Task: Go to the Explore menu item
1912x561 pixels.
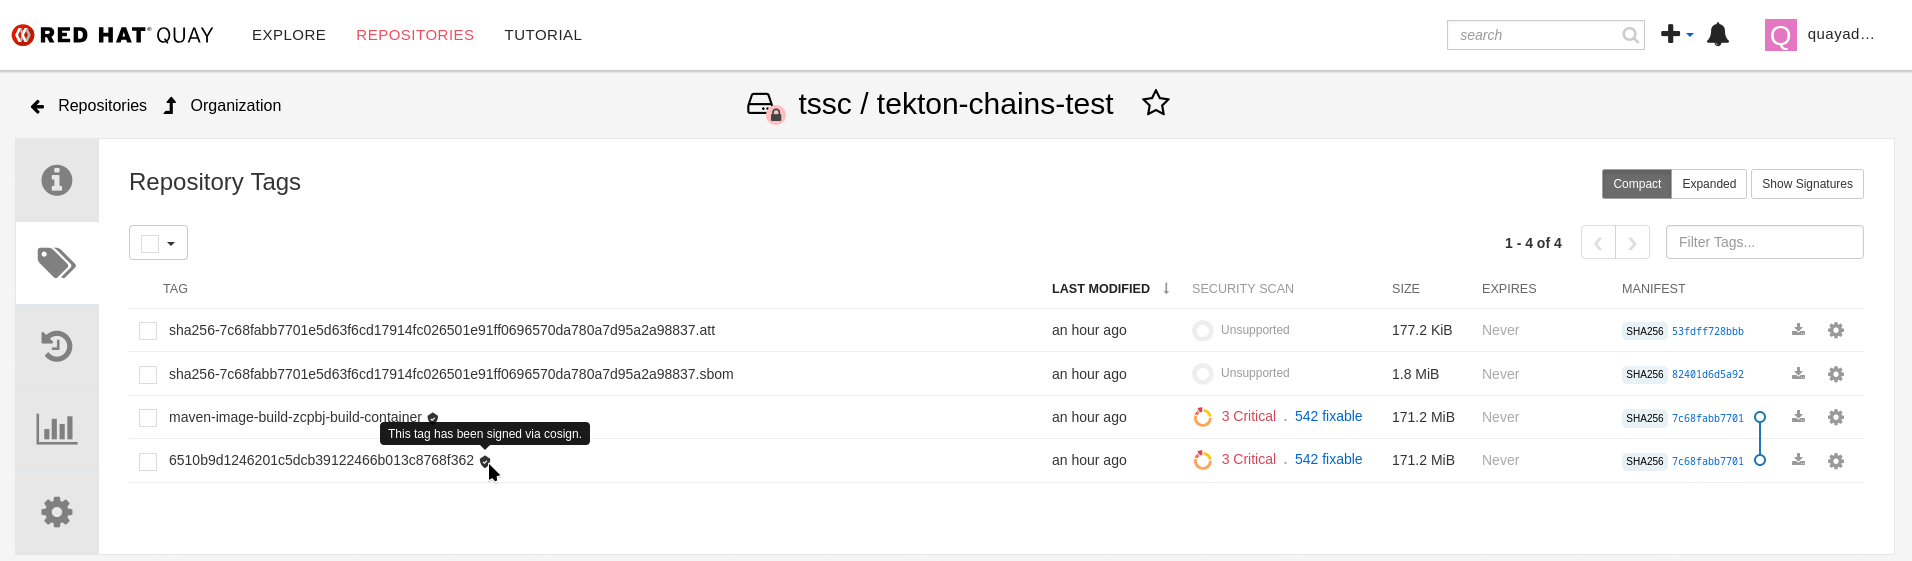Action: [289, 35]
